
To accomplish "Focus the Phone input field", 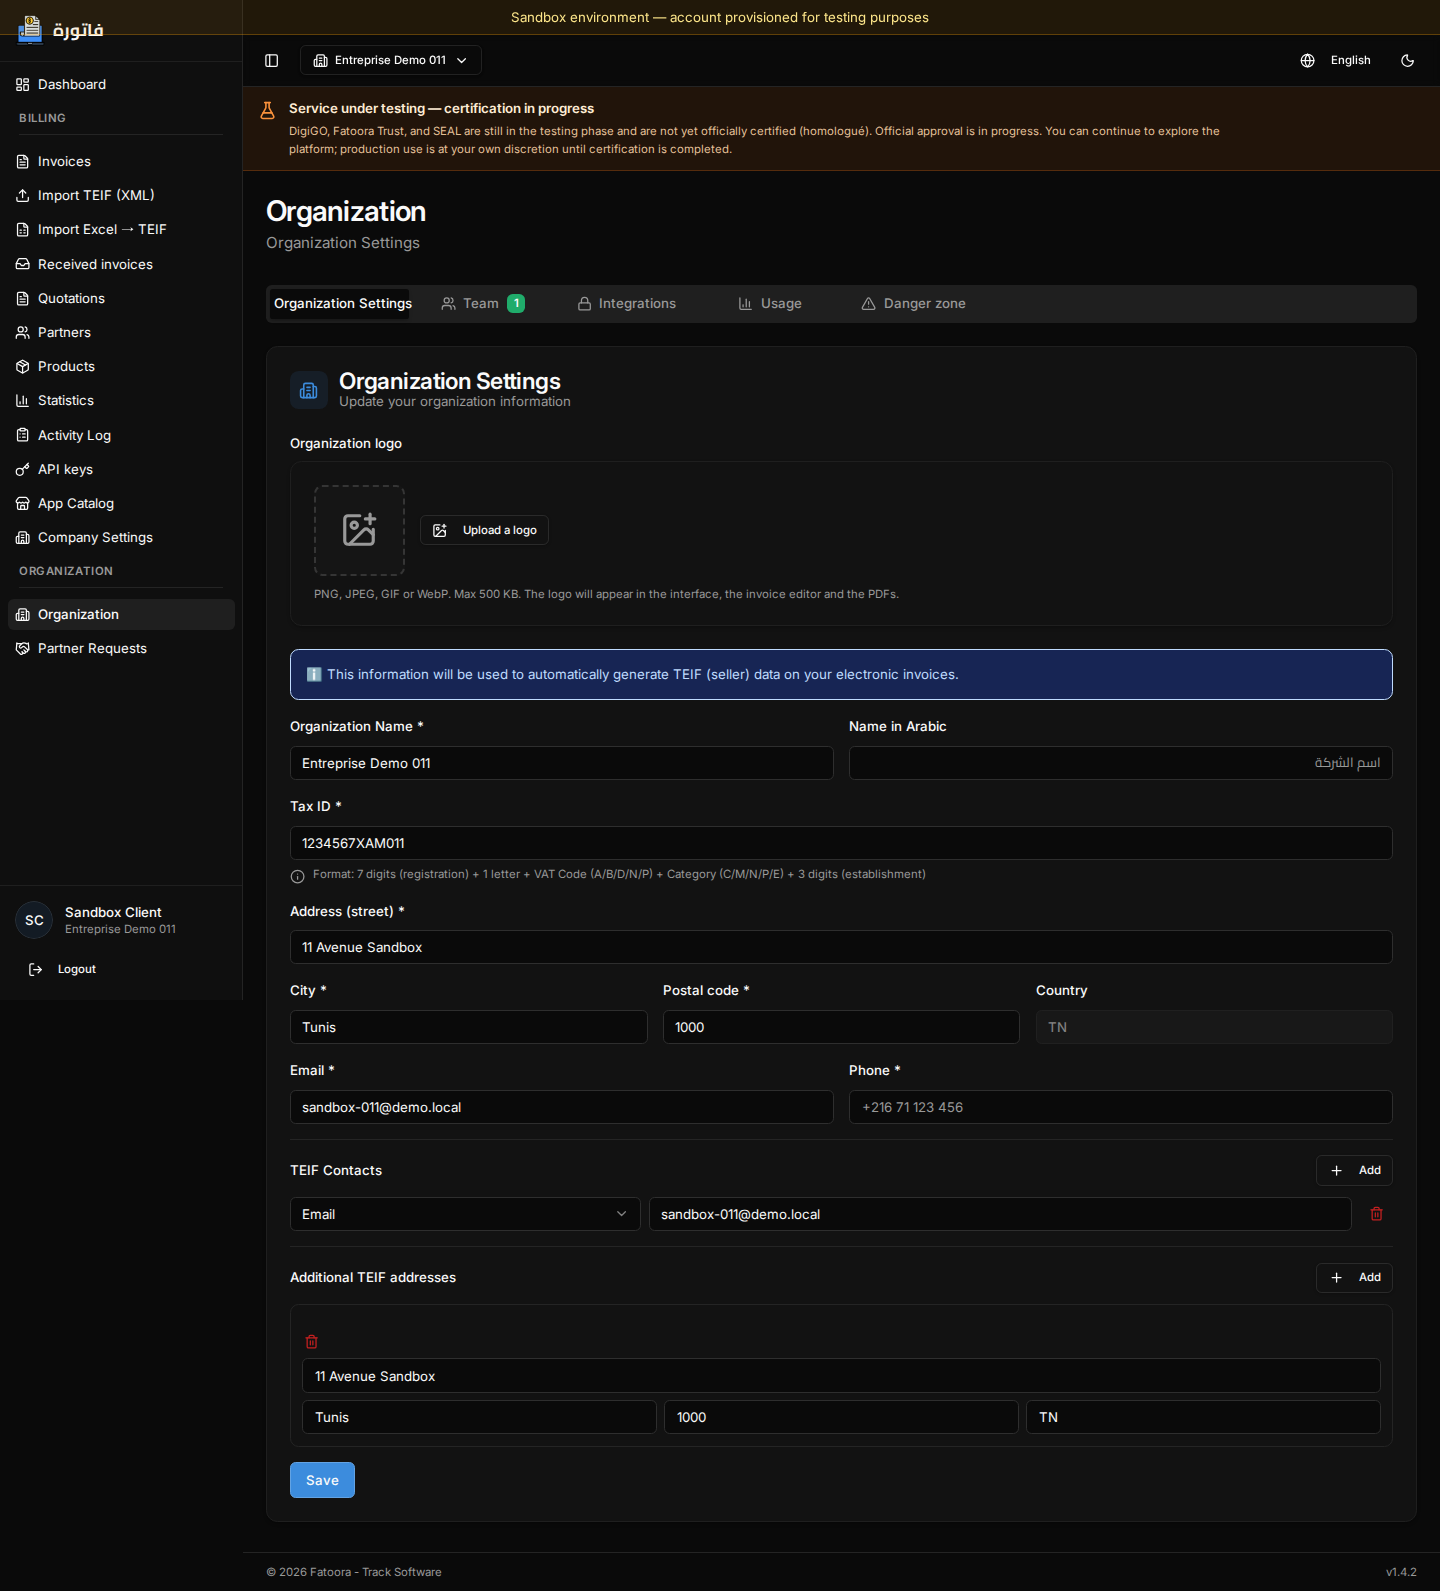I will tap(1120, 1107).
